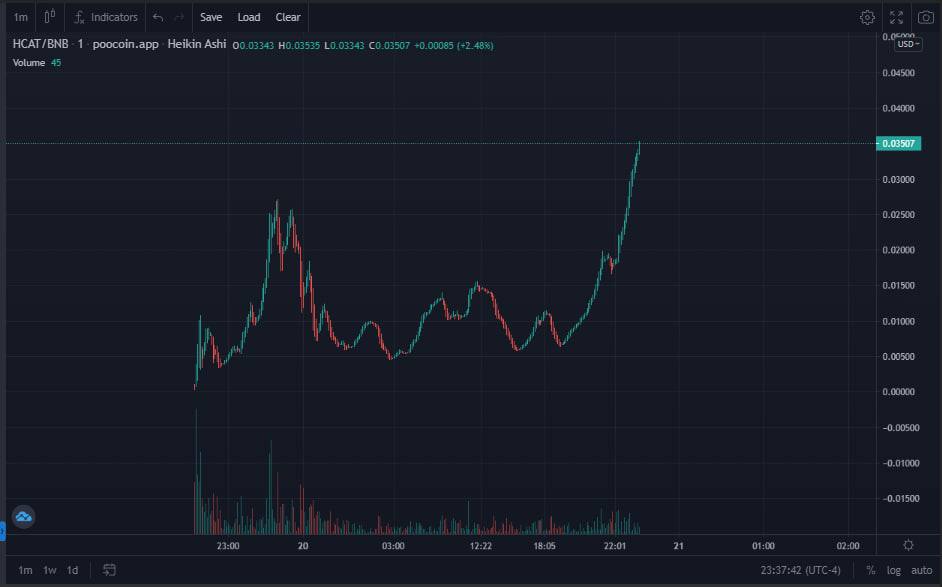Click the +0.00085 (+2.48%) change value
The width and height of the screenshot is (942, 587).
[454, 45]
